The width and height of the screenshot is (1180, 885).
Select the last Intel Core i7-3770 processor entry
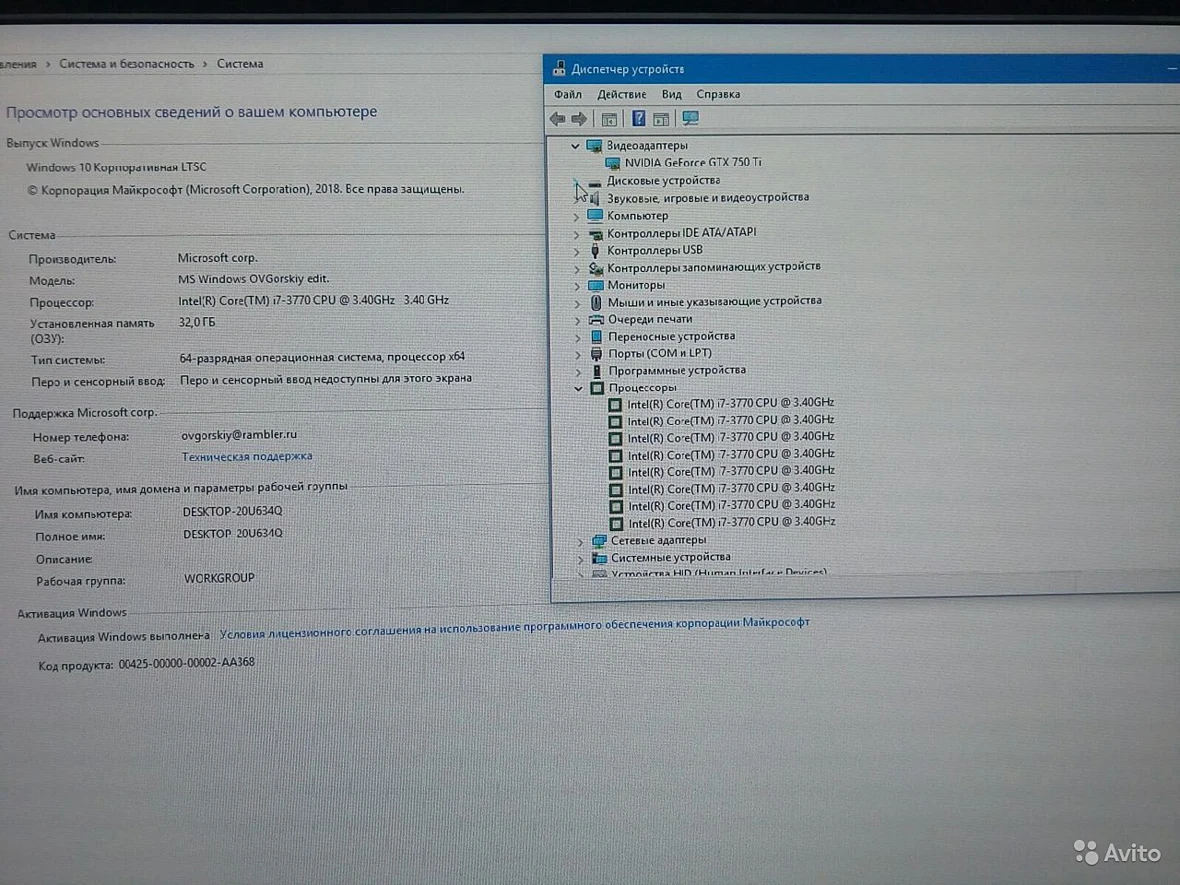click(732, 522)
